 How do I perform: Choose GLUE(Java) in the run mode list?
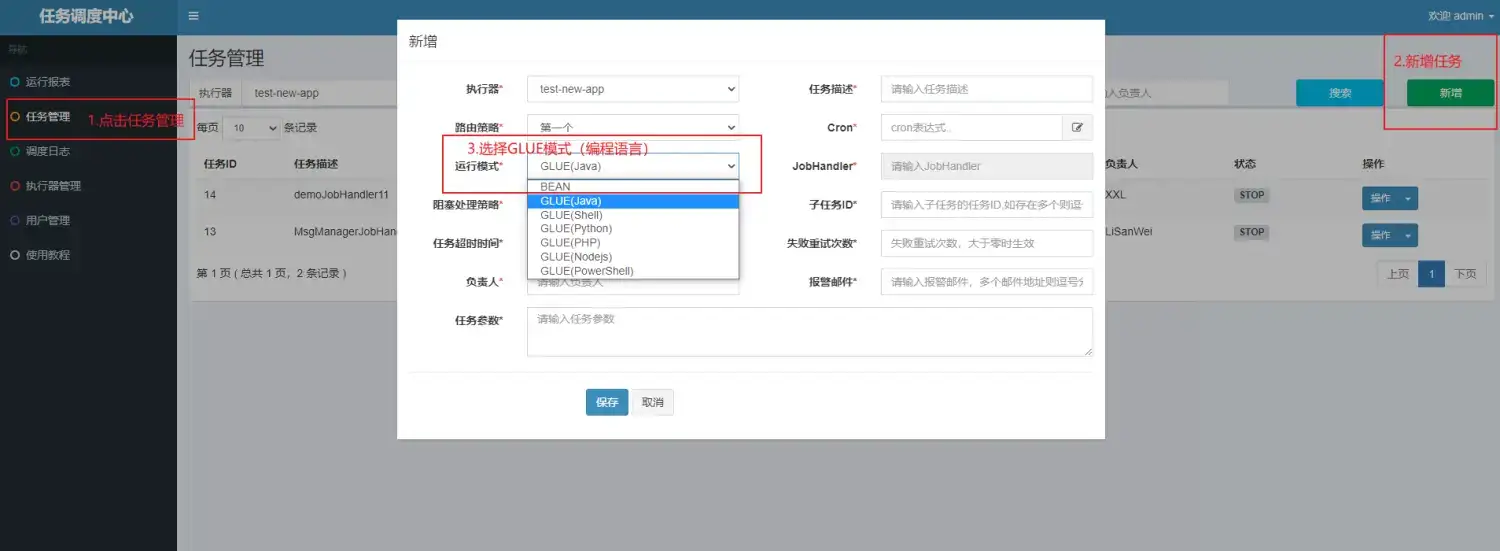click(633, 201)
